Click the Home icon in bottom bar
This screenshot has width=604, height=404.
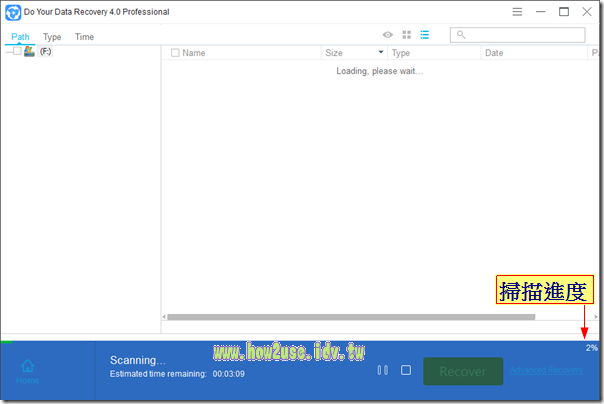click(x=28, y=367)
